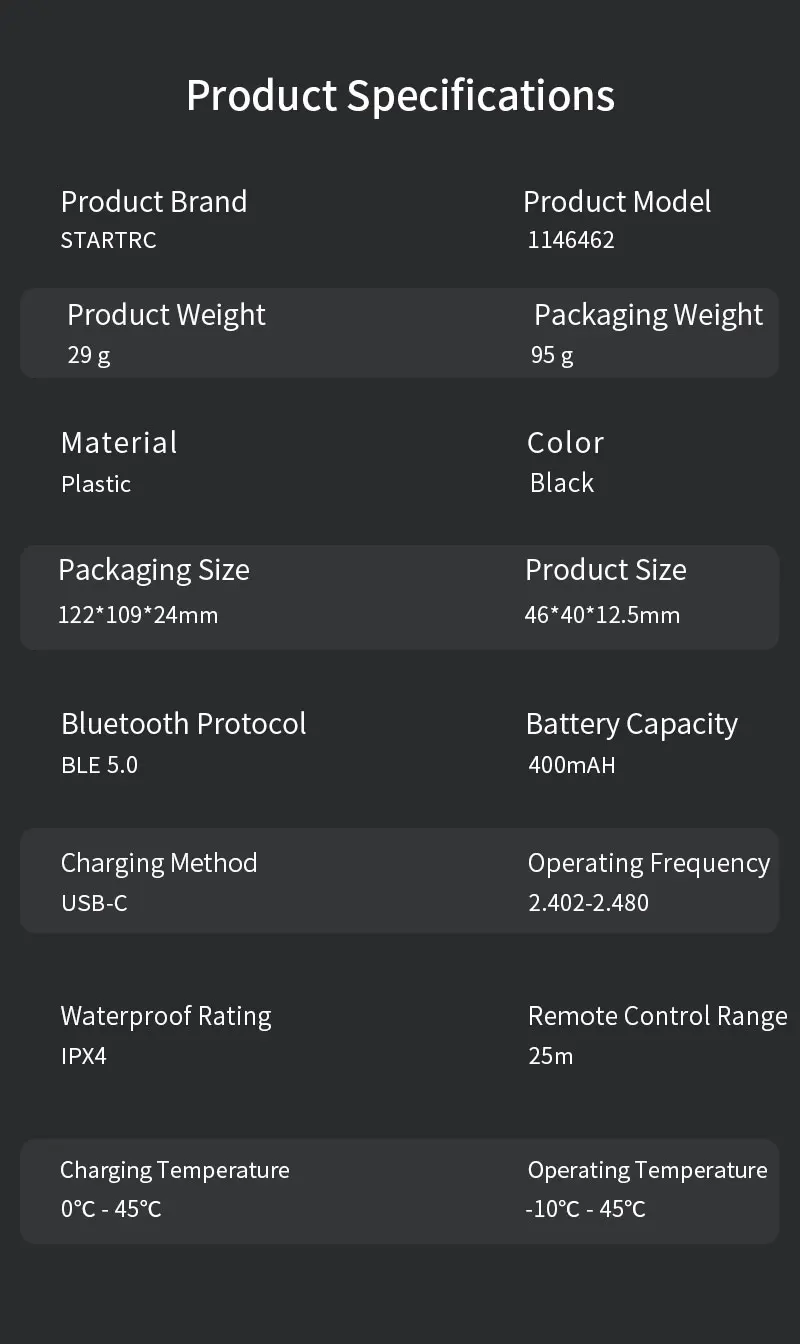
Task: Select the Product Brand label
Action: coord(154,201)
